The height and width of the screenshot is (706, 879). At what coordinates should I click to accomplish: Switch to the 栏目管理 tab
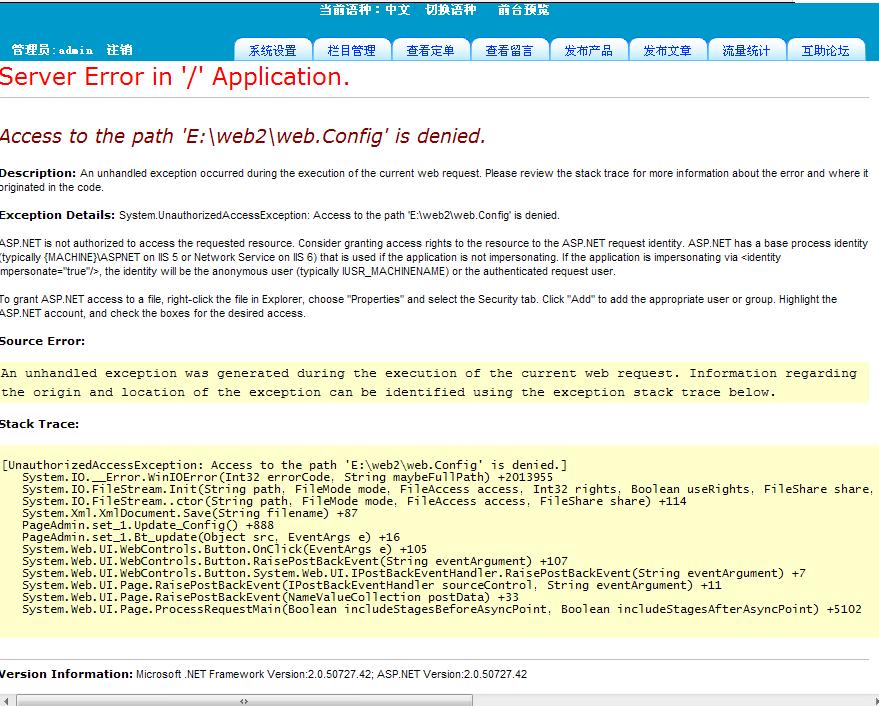[x=351, y=50]
